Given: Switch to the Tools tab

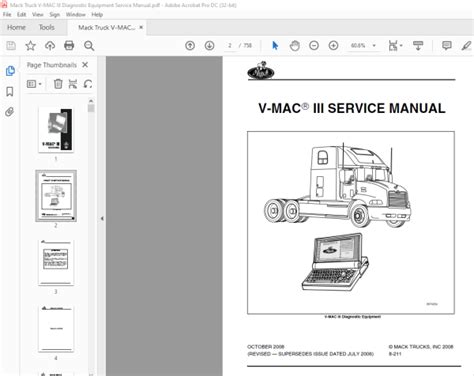Looking at the screenshot, I should (x=47, y=27).
